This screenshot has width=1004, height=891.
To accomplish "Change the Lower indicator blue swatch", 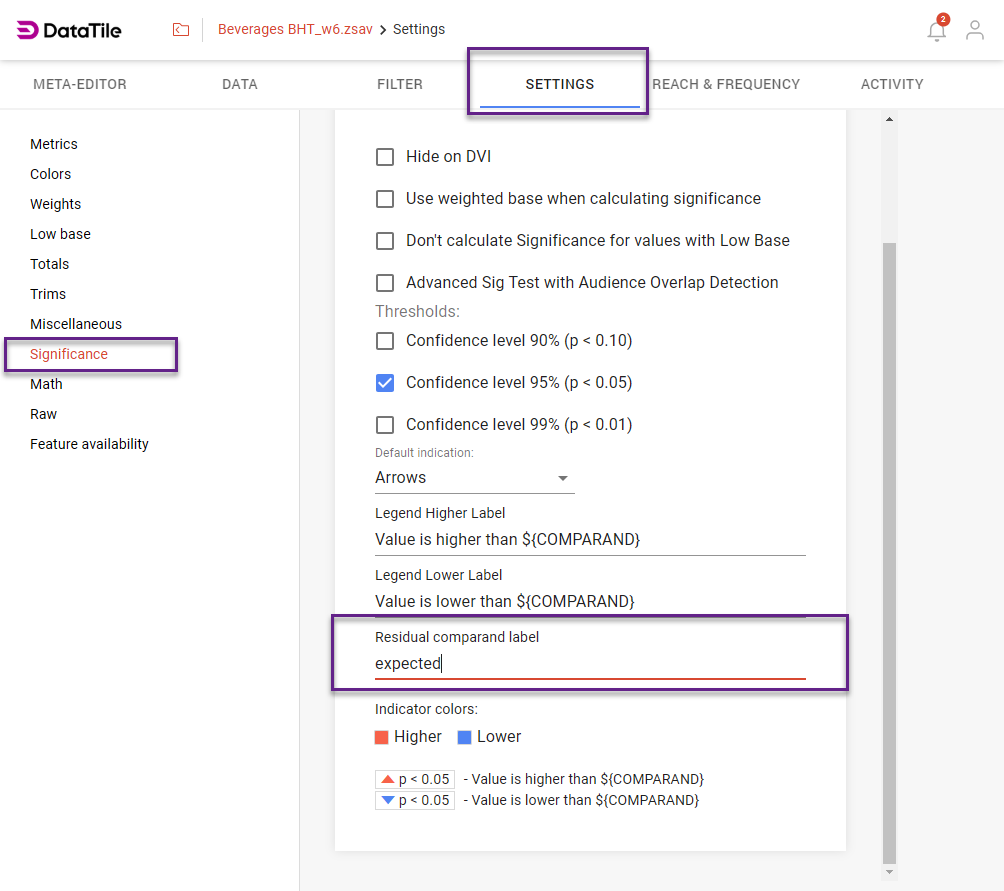I will tap(464, 737).
